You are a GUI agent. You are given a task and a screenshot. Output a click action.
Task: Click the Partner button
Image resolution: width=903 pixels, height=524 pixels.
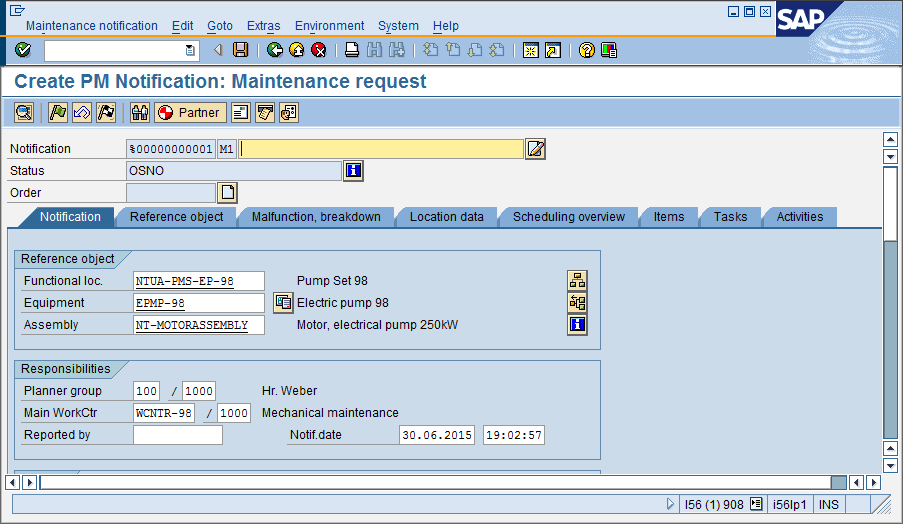point(190,112)
